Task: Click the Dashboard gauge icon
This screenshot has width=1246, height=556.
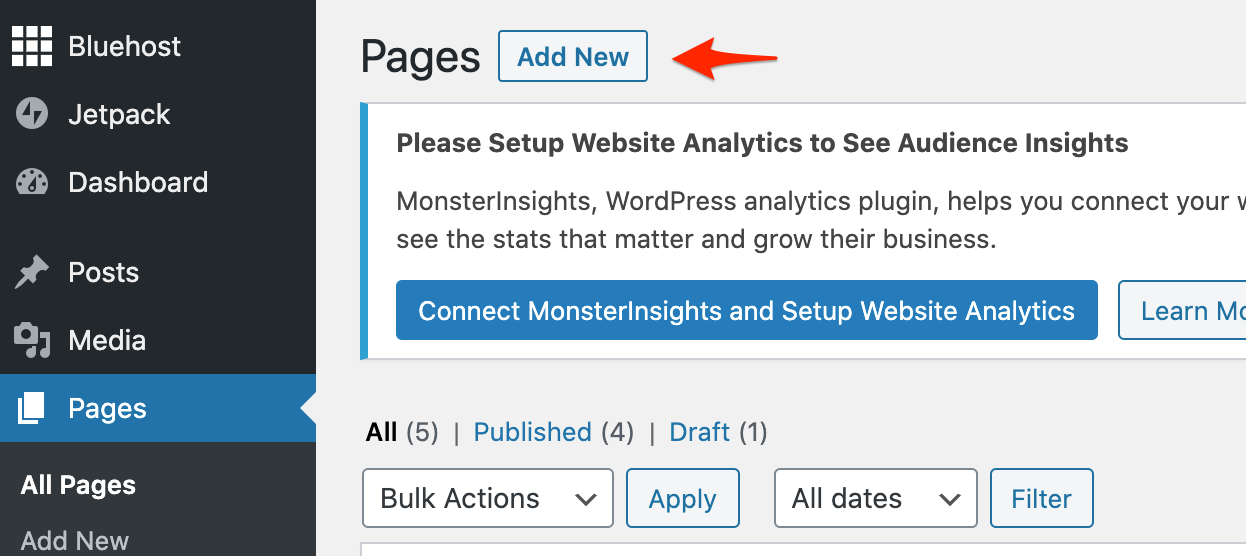Action: pyautogui.click(x=32, y=182)
